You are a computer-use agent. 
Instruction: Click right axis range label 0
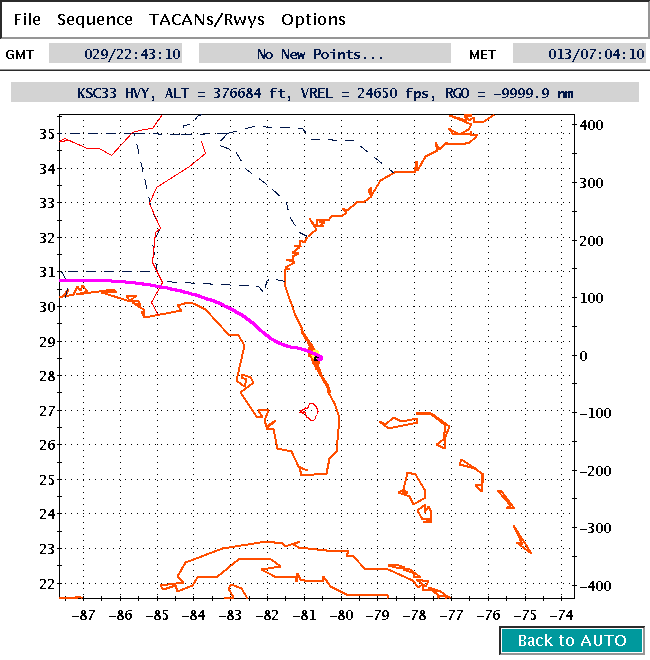click(583, 356)
